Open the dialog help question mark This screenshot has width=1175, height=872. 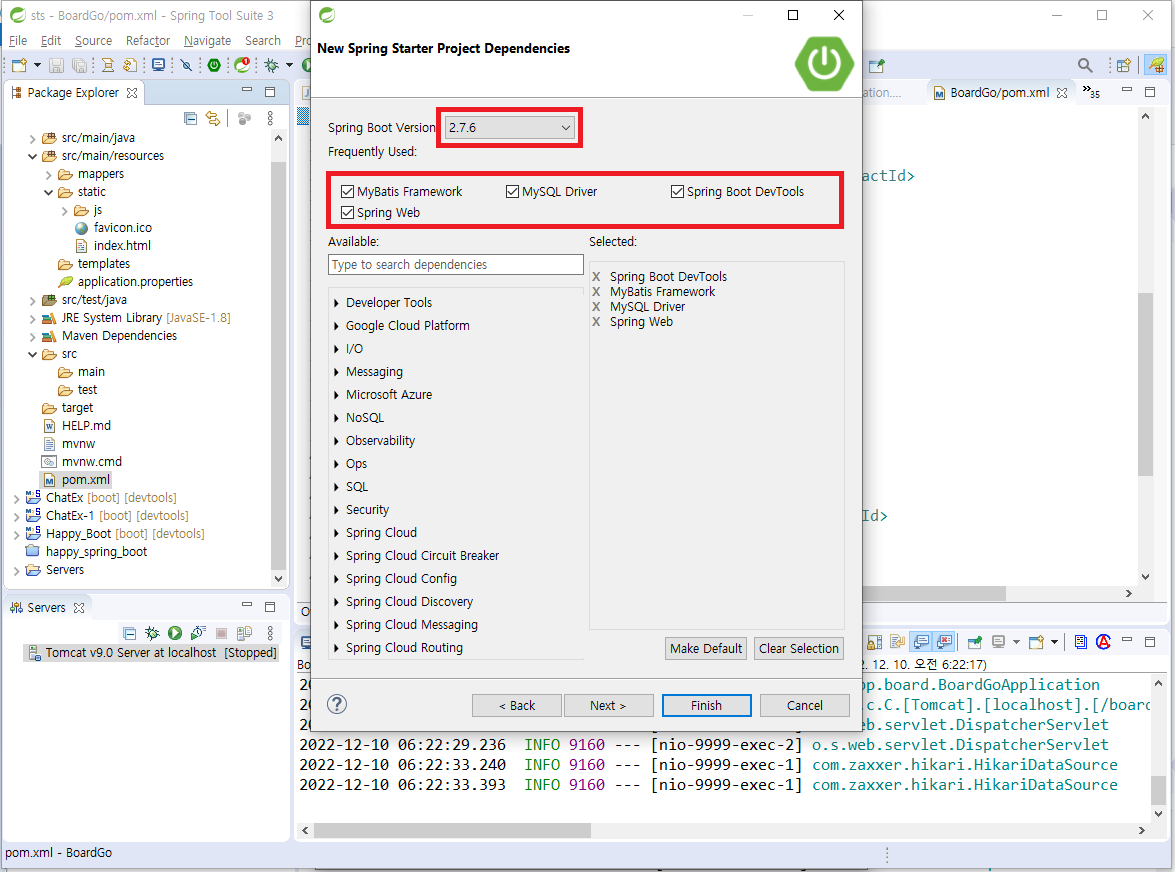[337, 704]
